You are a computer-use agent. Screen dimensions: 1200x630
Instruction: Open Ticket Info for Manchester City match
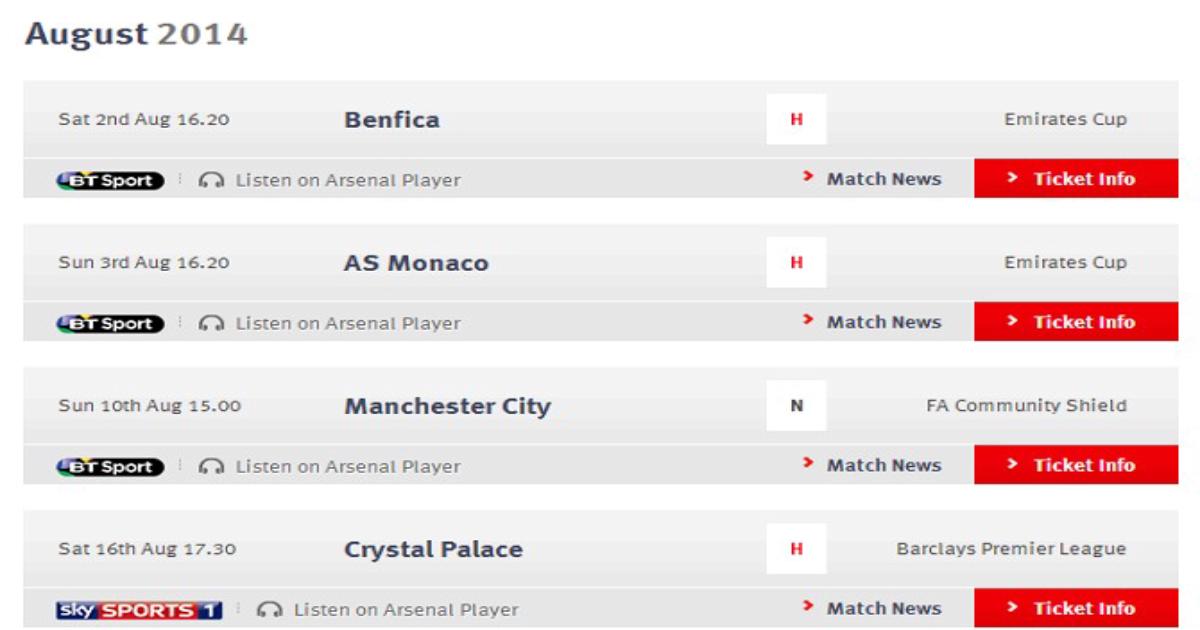1076,465
